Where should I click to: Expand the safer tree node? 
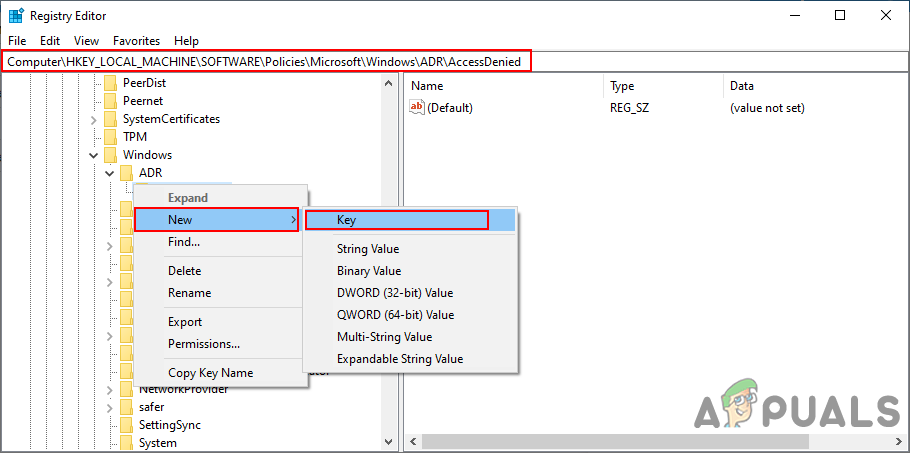pyautogui.click(x=110, y=407)
